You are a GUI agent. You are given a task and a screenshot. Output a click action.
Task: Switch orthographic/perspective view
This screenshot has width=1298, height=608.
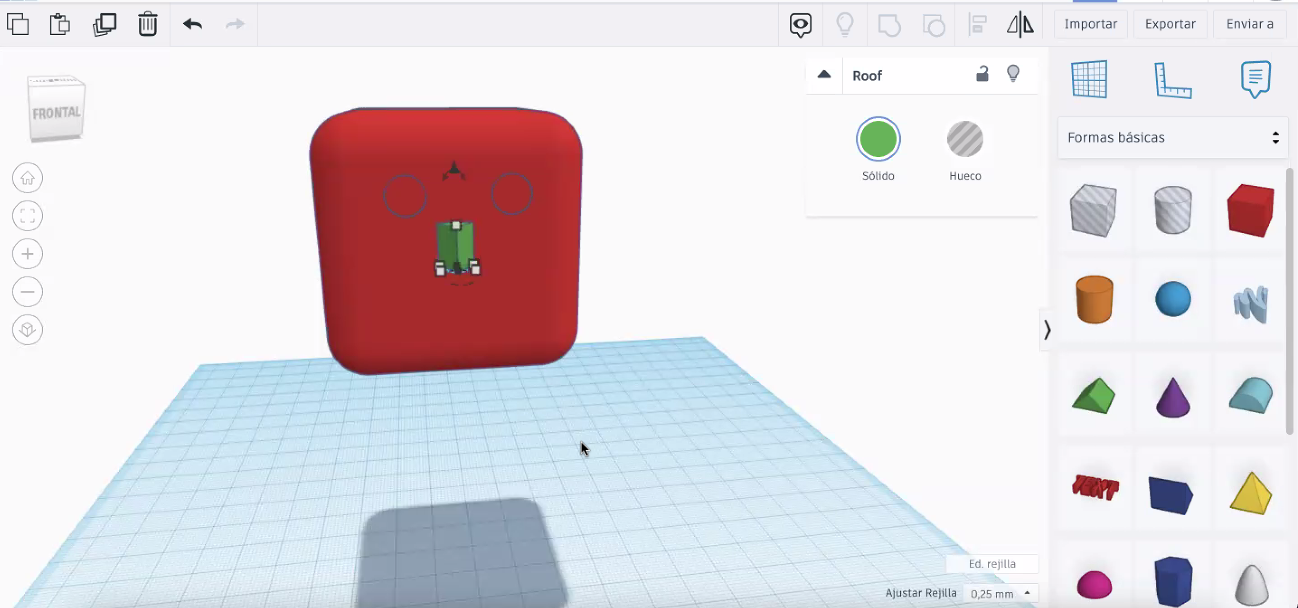[x=27, y=330]
